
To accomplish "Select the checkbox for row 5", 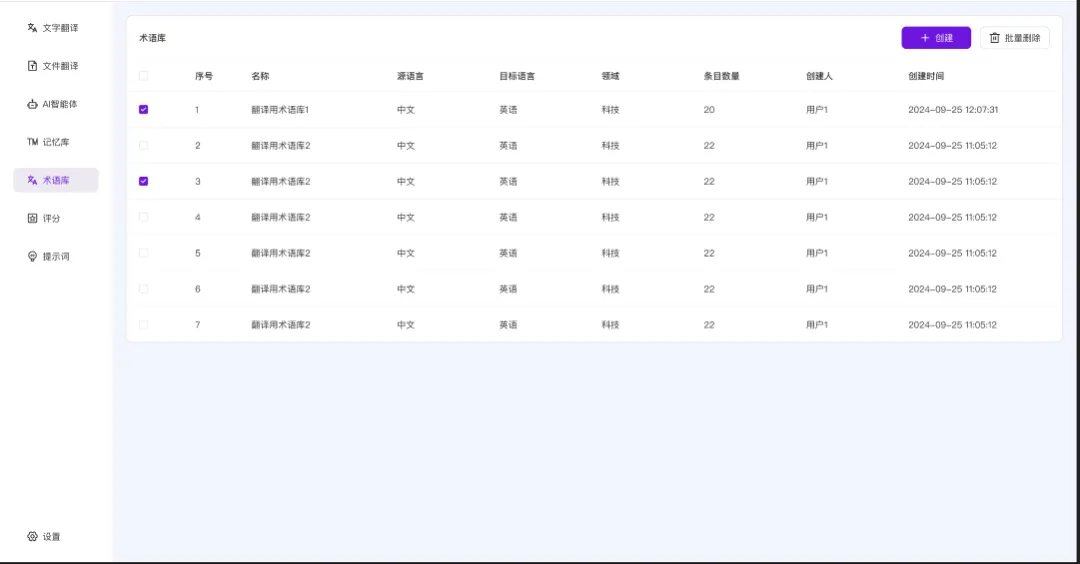I will click(143, 253).
